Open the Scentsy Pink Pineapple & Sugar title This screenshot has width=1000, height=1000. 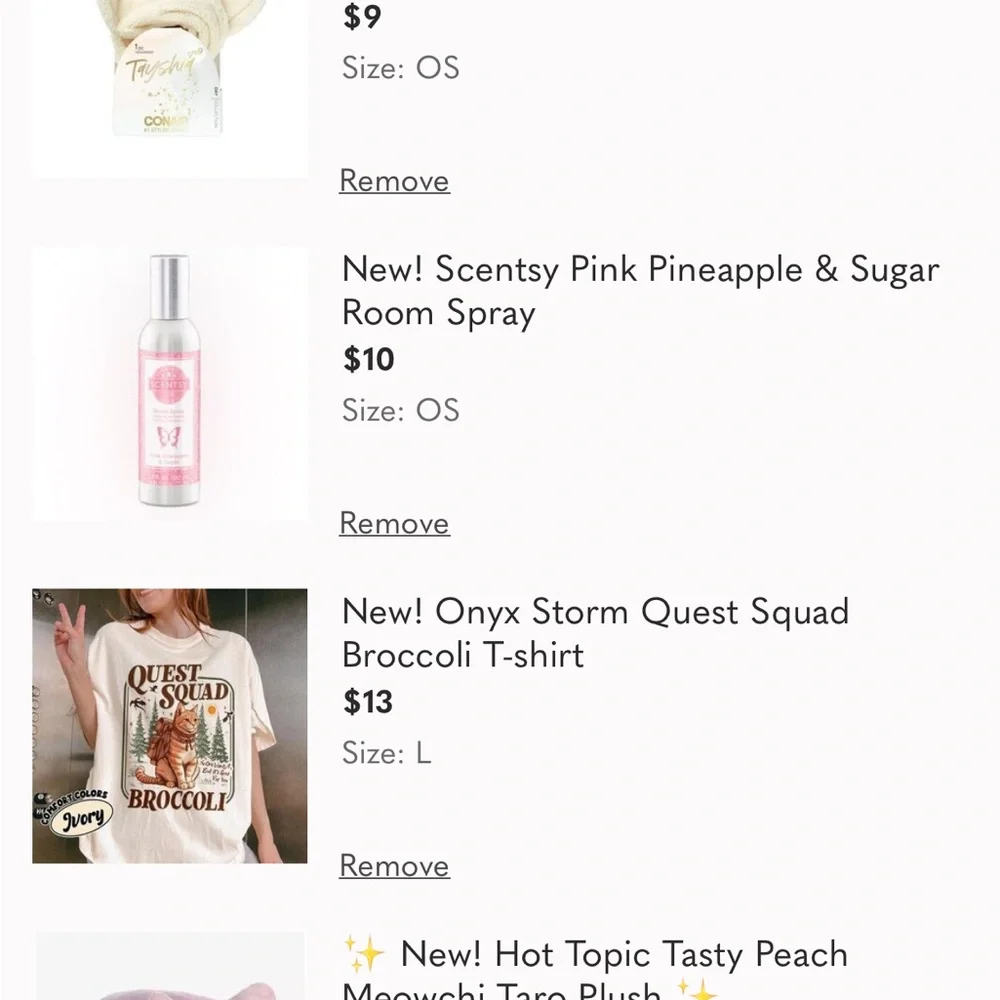click(x=640, y=291)
